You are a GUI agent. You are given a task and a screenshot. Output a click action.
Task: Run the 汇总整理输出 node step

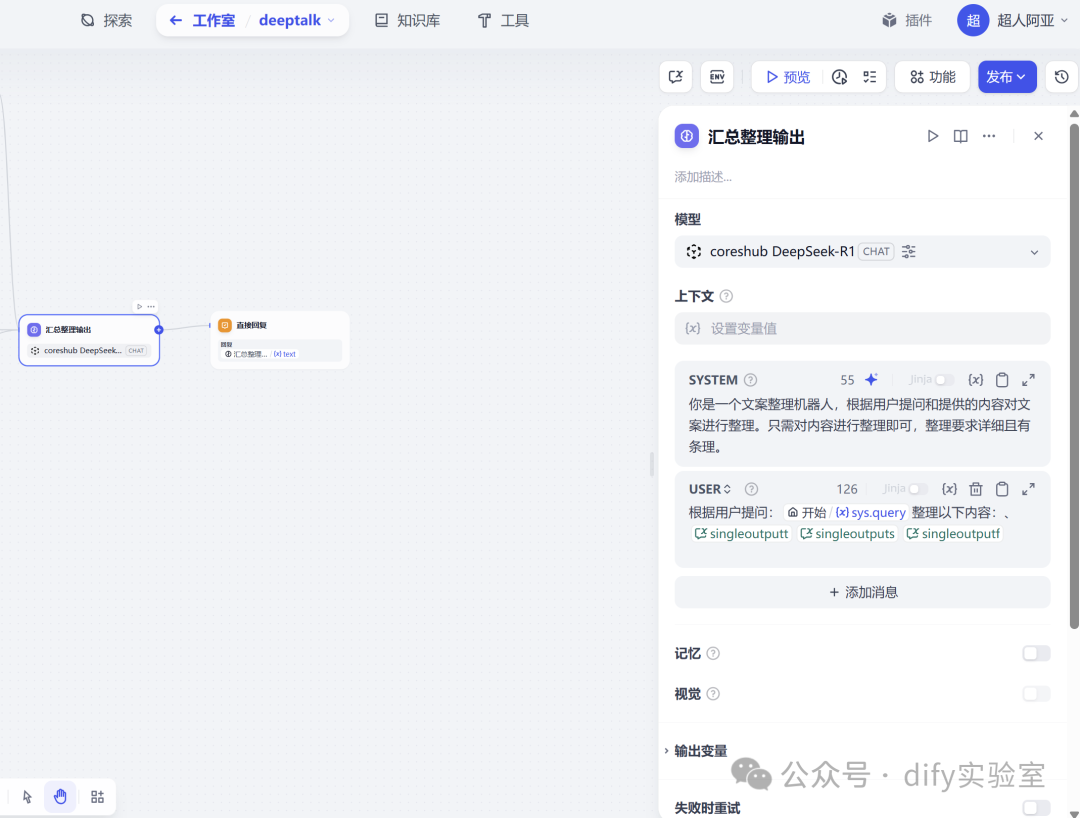pyautogui.click(x=933, y=136)
